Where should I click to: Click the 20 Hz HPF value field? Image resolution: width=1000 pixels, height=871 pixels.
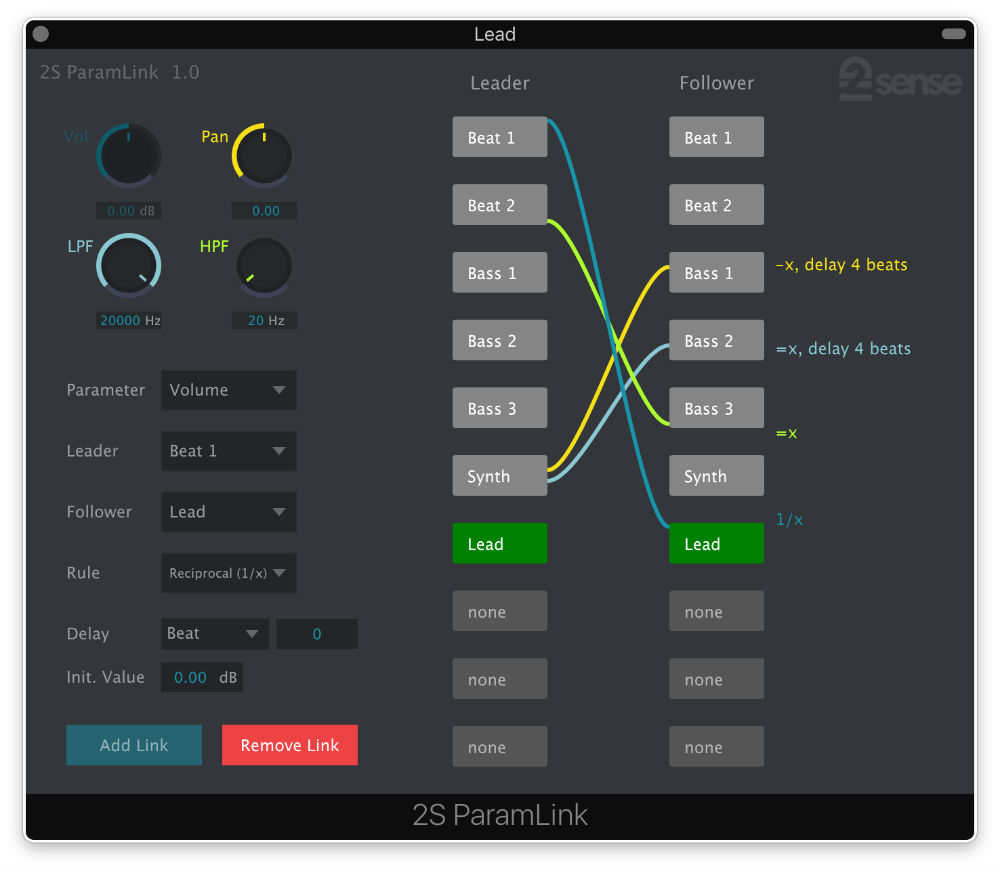tap(264, 320)
